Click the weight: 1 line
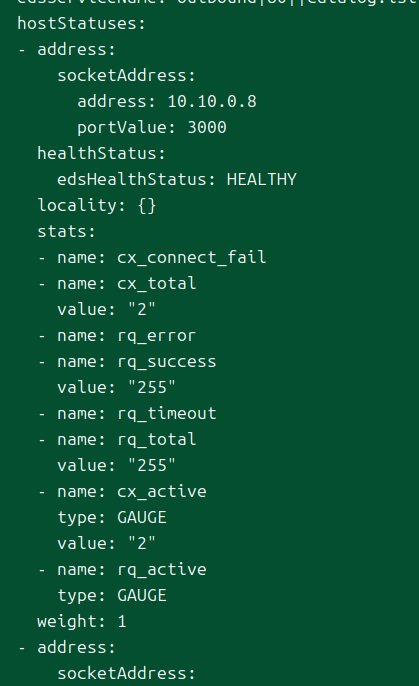Screen dimensions: 419x686 82,622
